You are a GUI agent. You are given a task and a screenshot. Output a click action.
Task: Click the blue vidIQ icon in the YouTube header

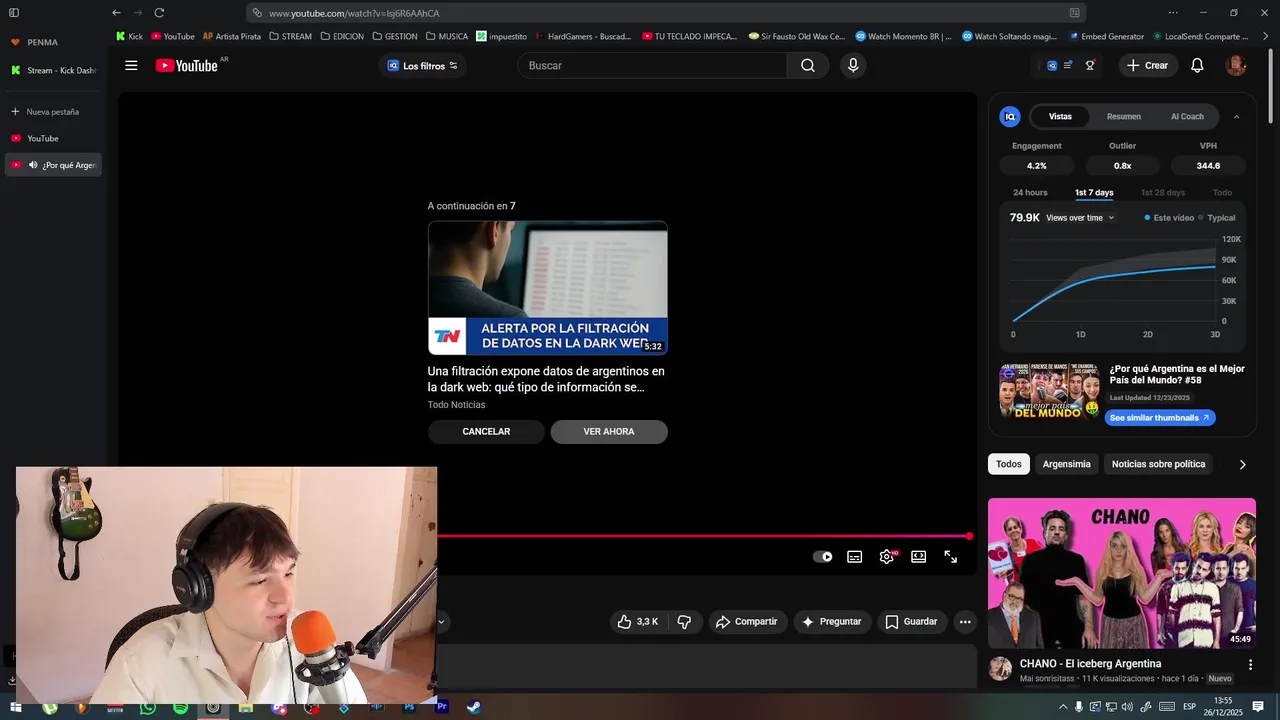pos(1052,66)
